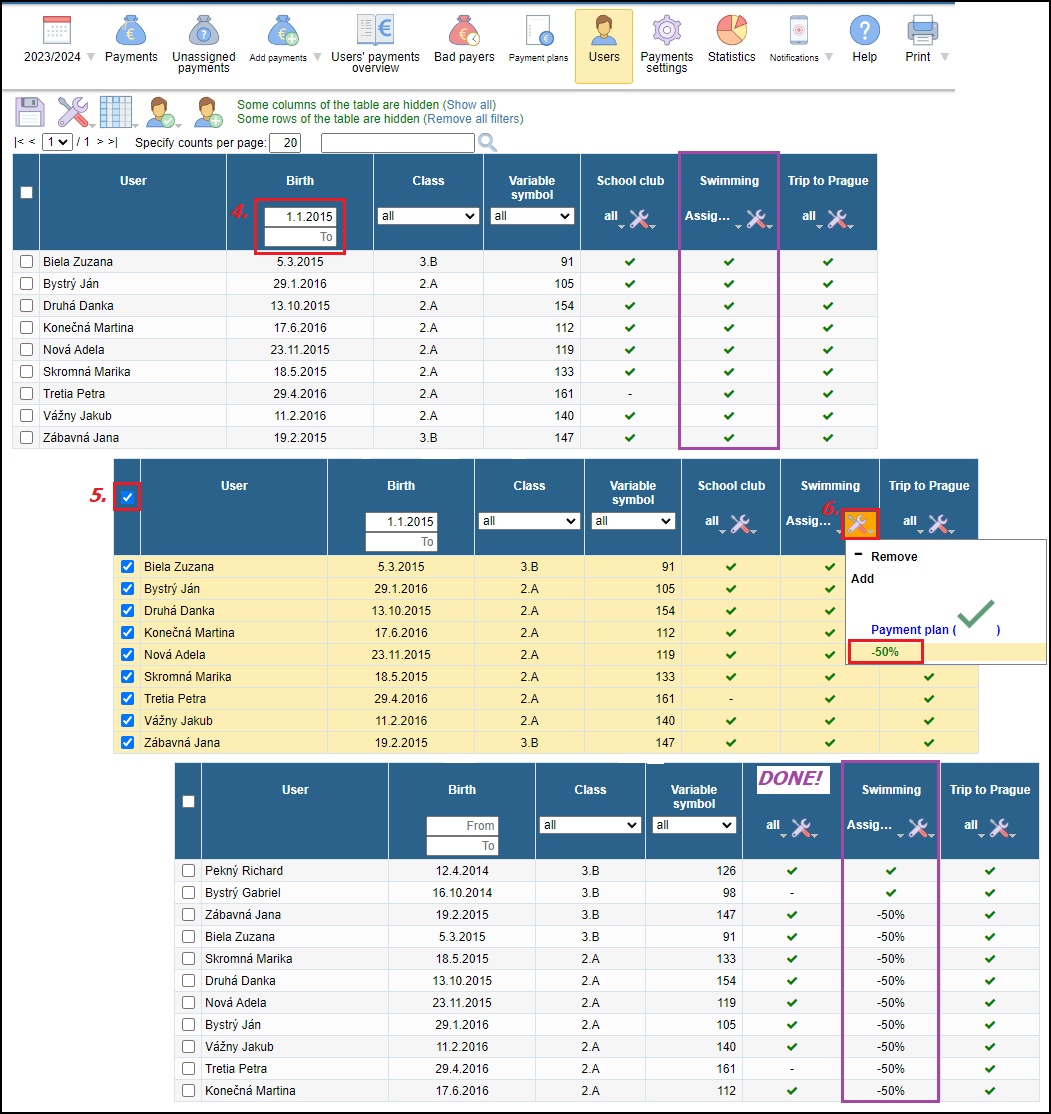
Task: Tick the checkbox for Pekný Richard
Action: point(188,870)
